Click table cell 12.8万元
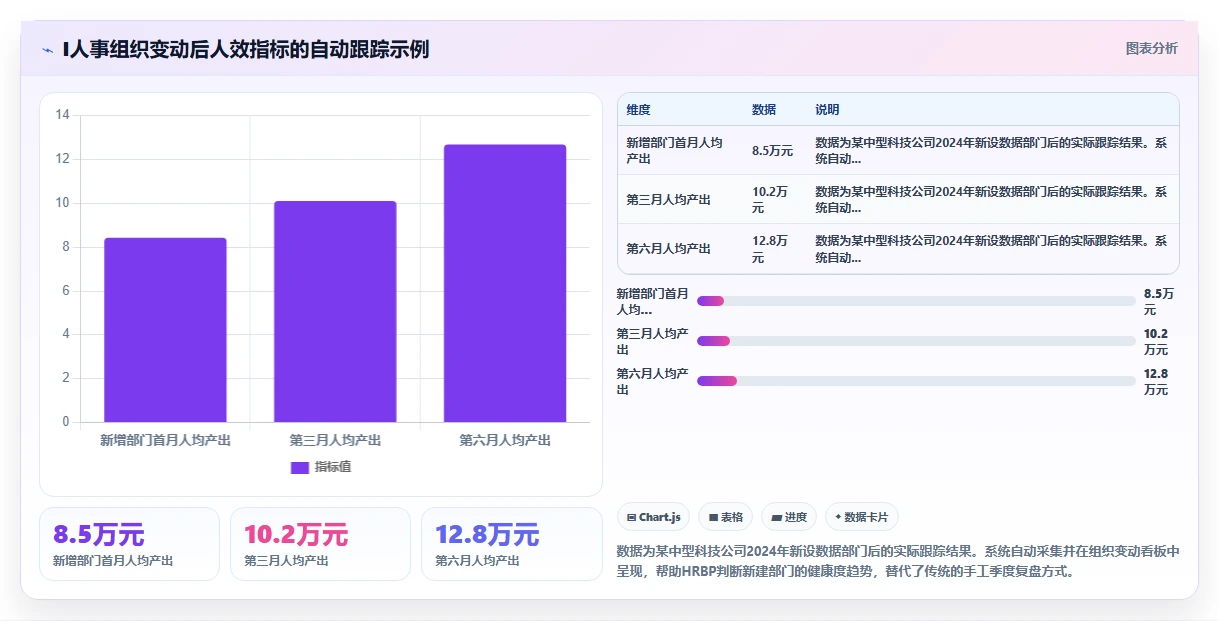The width and height of the screenshot is (1219, 621). [770, 249]
